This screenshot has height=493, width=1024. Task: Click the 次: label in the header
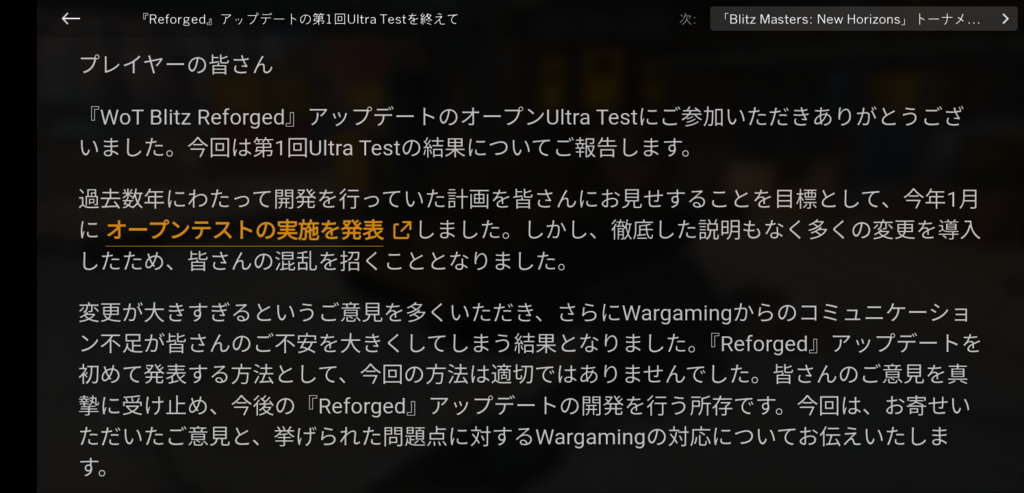(x=688, y=19)
